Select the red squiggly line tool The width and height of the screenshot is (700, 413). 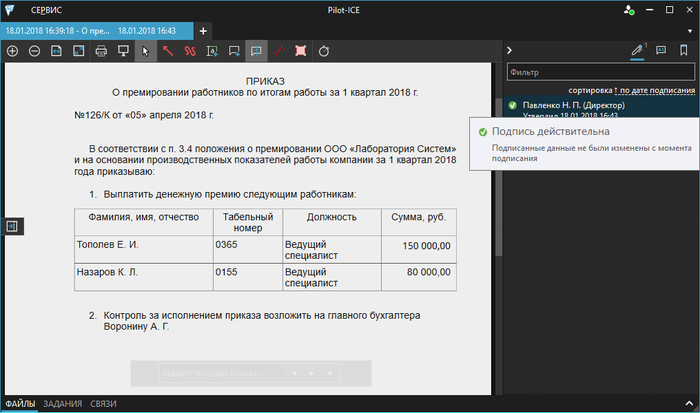click(189, 50)
